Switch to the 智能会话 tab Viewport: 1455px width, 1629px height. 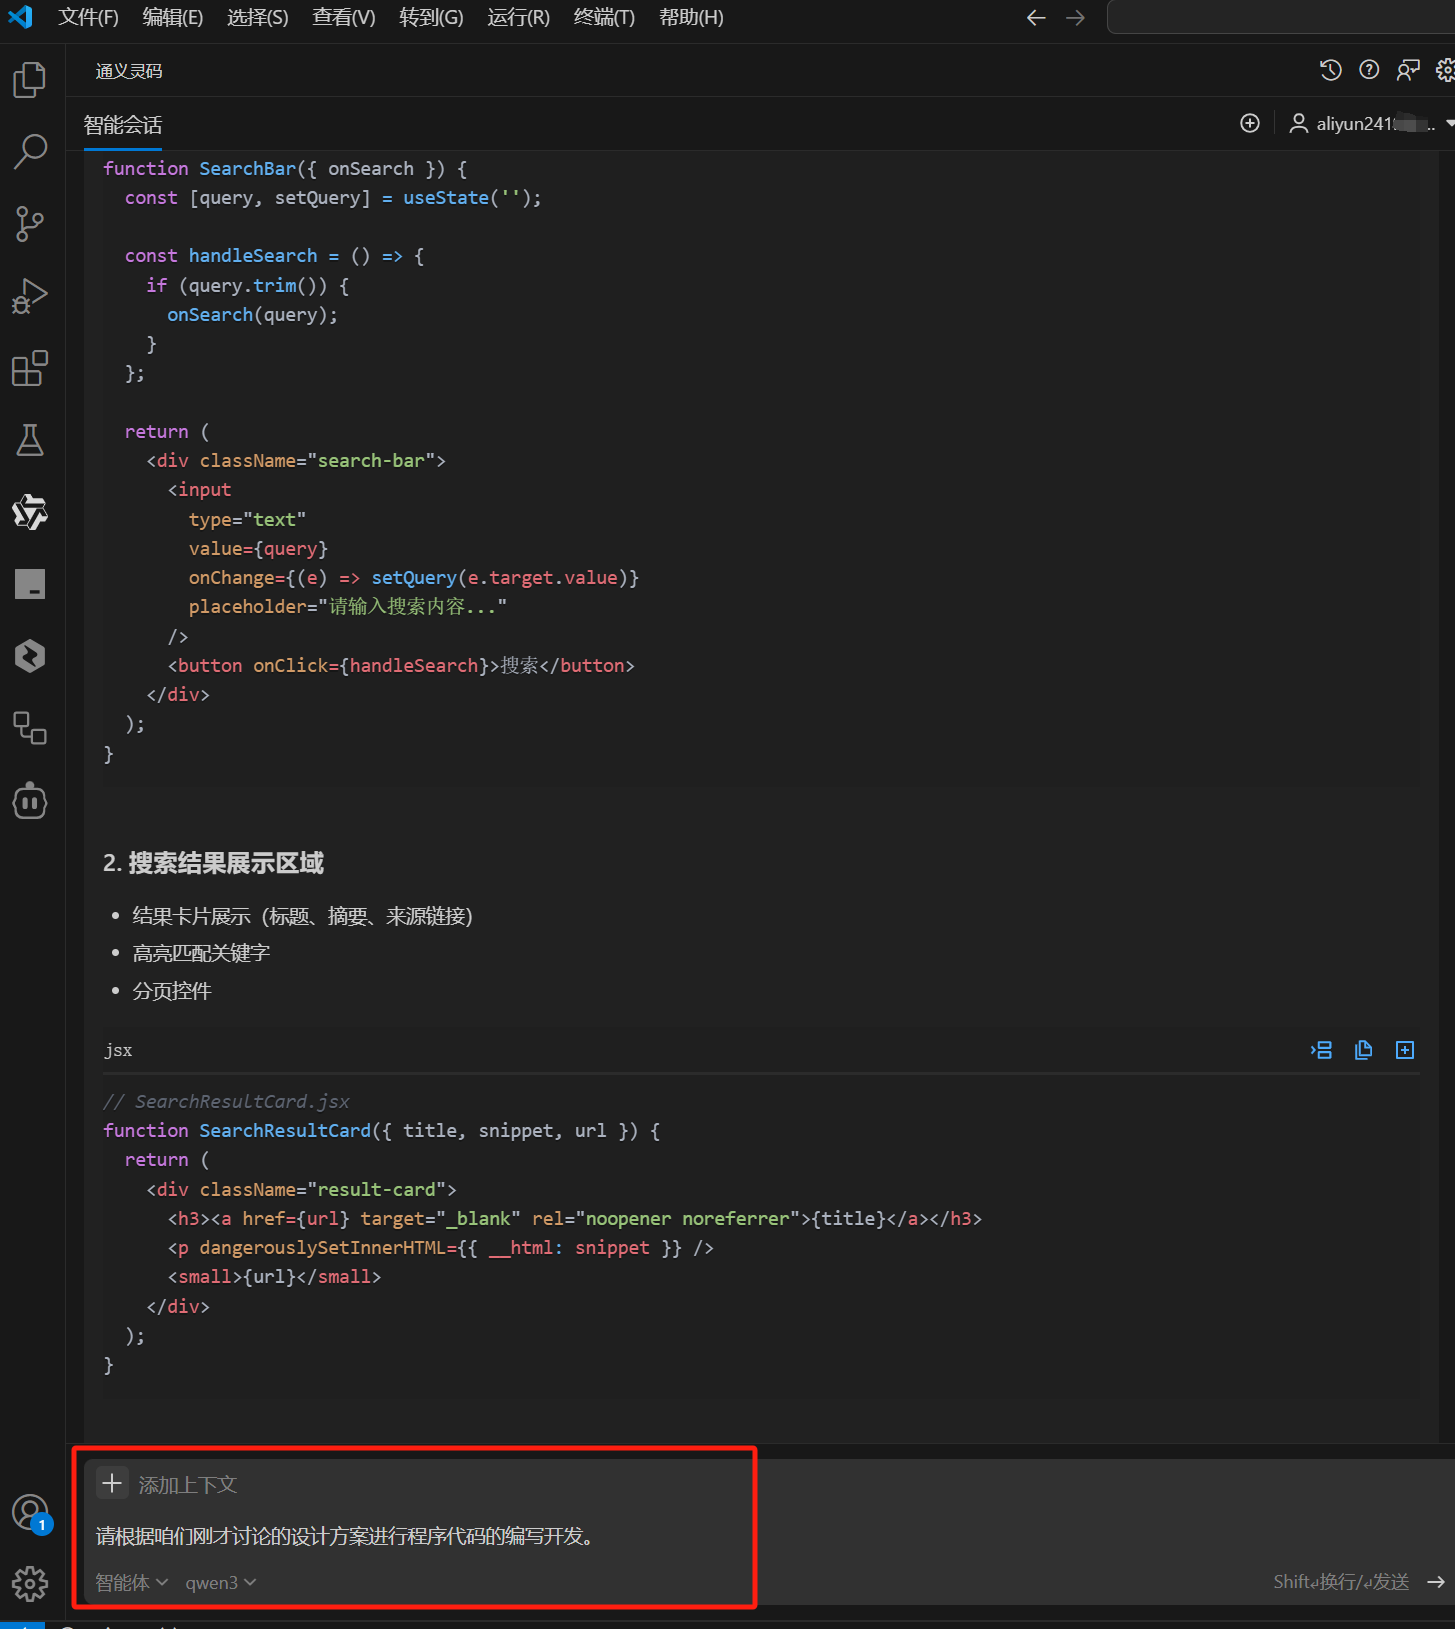tap(123, 125)
